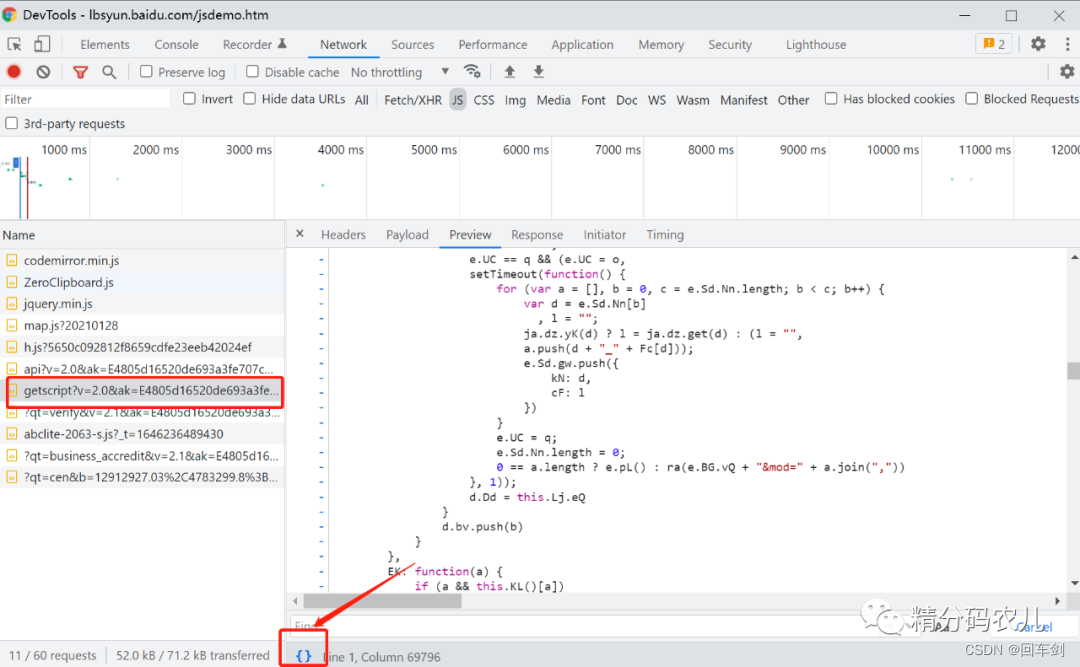The image size is (1080, 667).
Task: Click the issues counter badge showing 2
Action: pos(995,44)
